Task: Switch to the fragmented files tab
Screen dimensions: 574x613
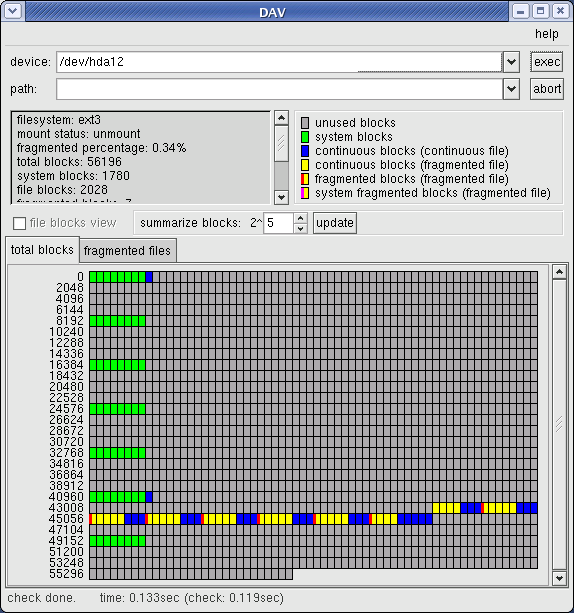Action: tap(127, 251)
